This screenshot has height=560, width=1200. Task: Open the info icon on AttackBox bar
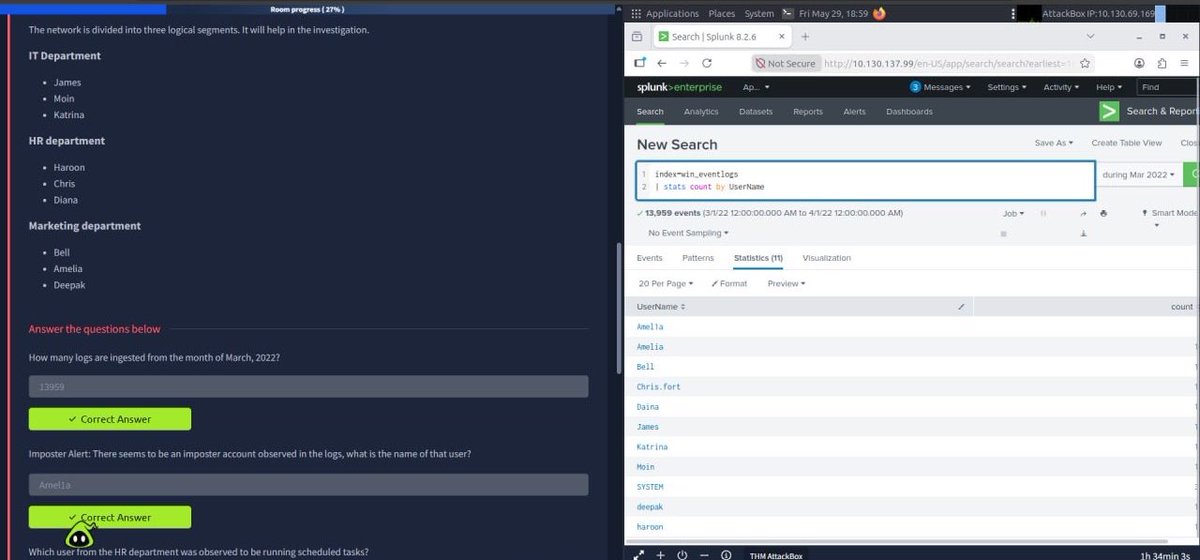click(726, 554)
